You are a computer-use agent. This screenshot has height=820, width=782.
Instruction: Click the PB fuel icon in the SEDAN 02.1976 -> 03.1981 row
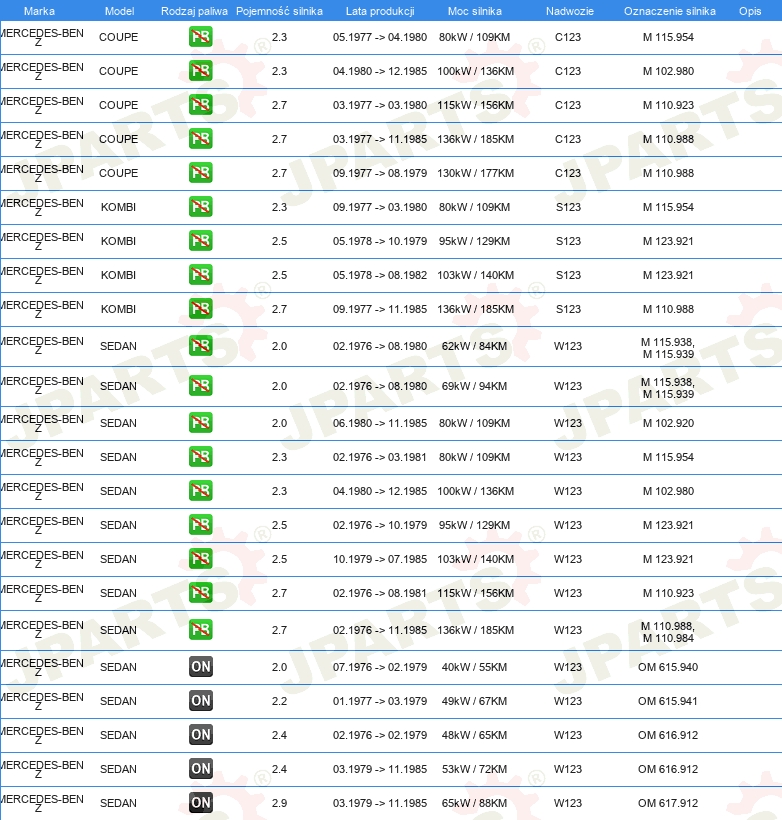tap(201, 457)
